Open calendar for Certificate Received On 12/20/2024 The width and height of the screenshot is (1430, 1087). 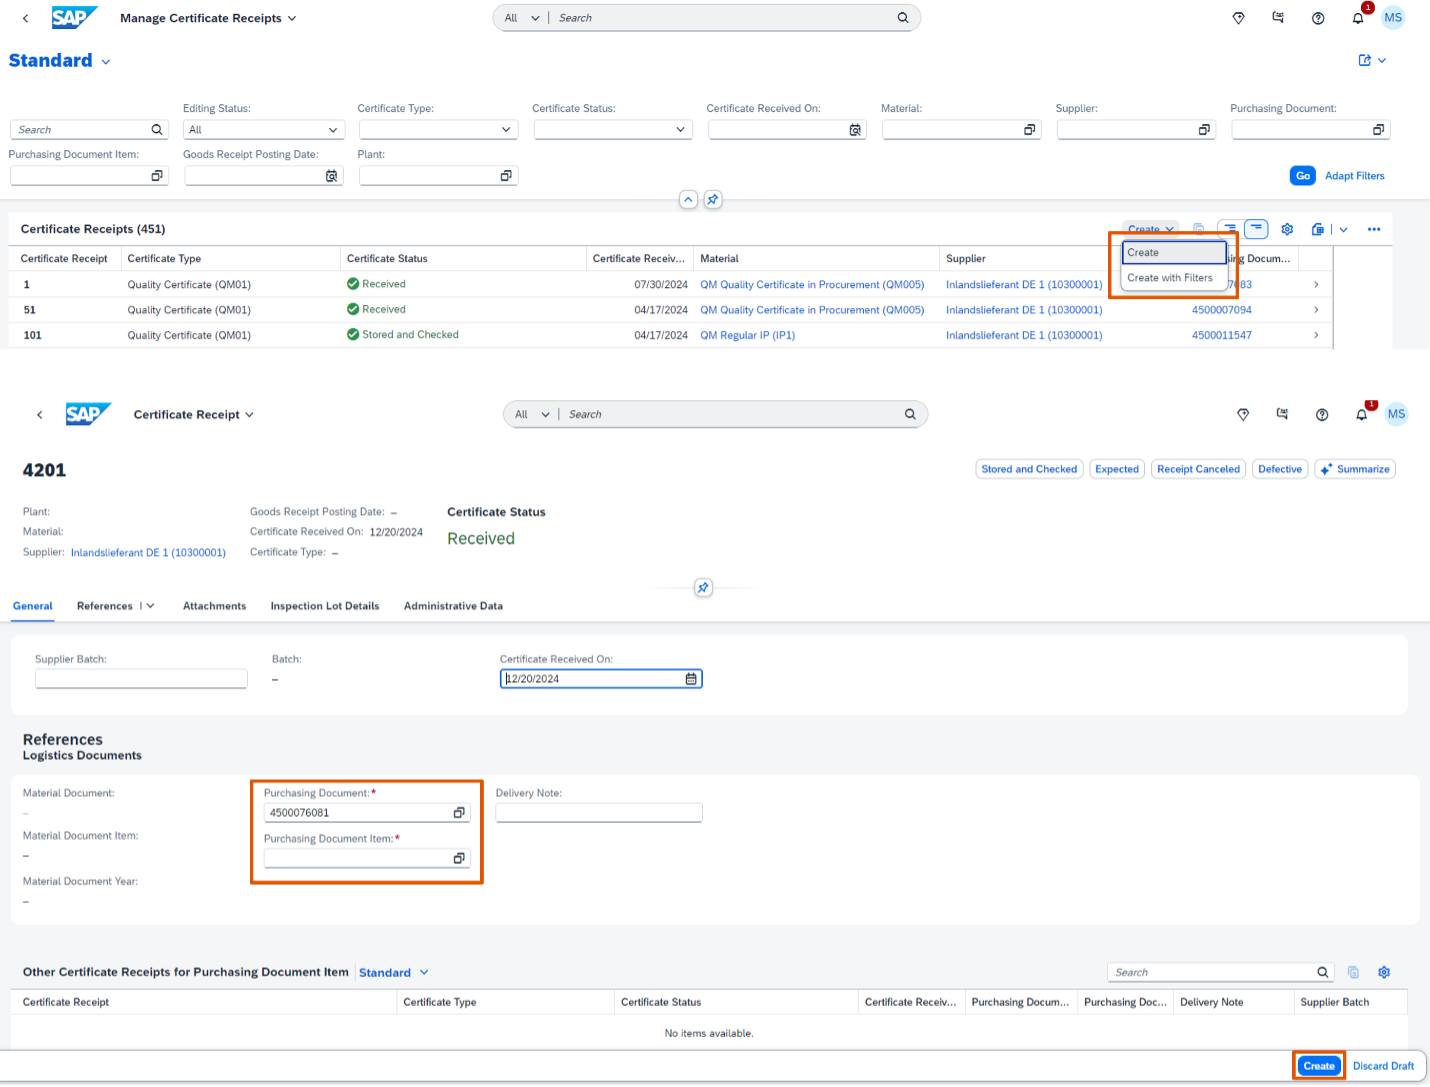(x=691, y=679)
